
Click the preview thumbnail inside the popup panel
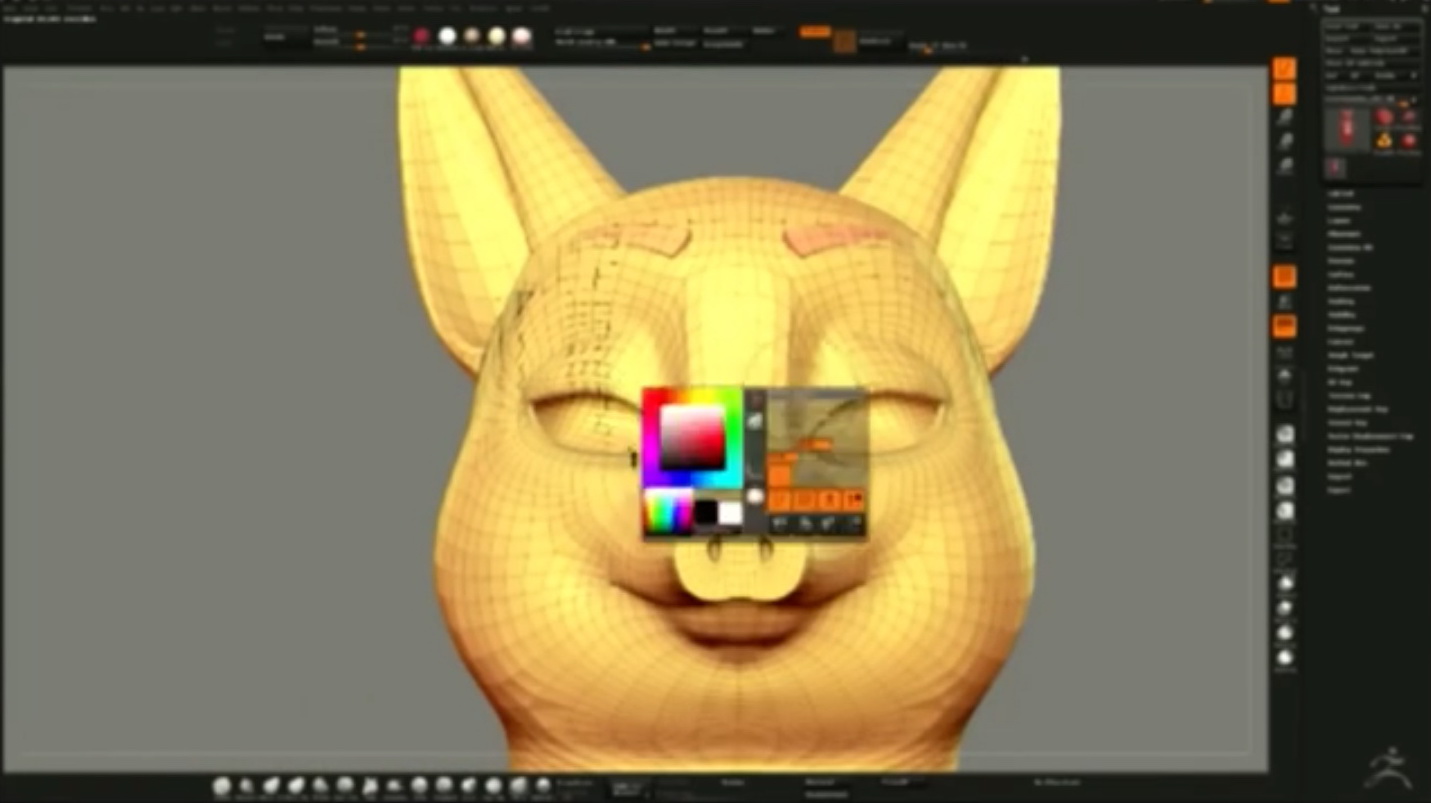point(816,437)
